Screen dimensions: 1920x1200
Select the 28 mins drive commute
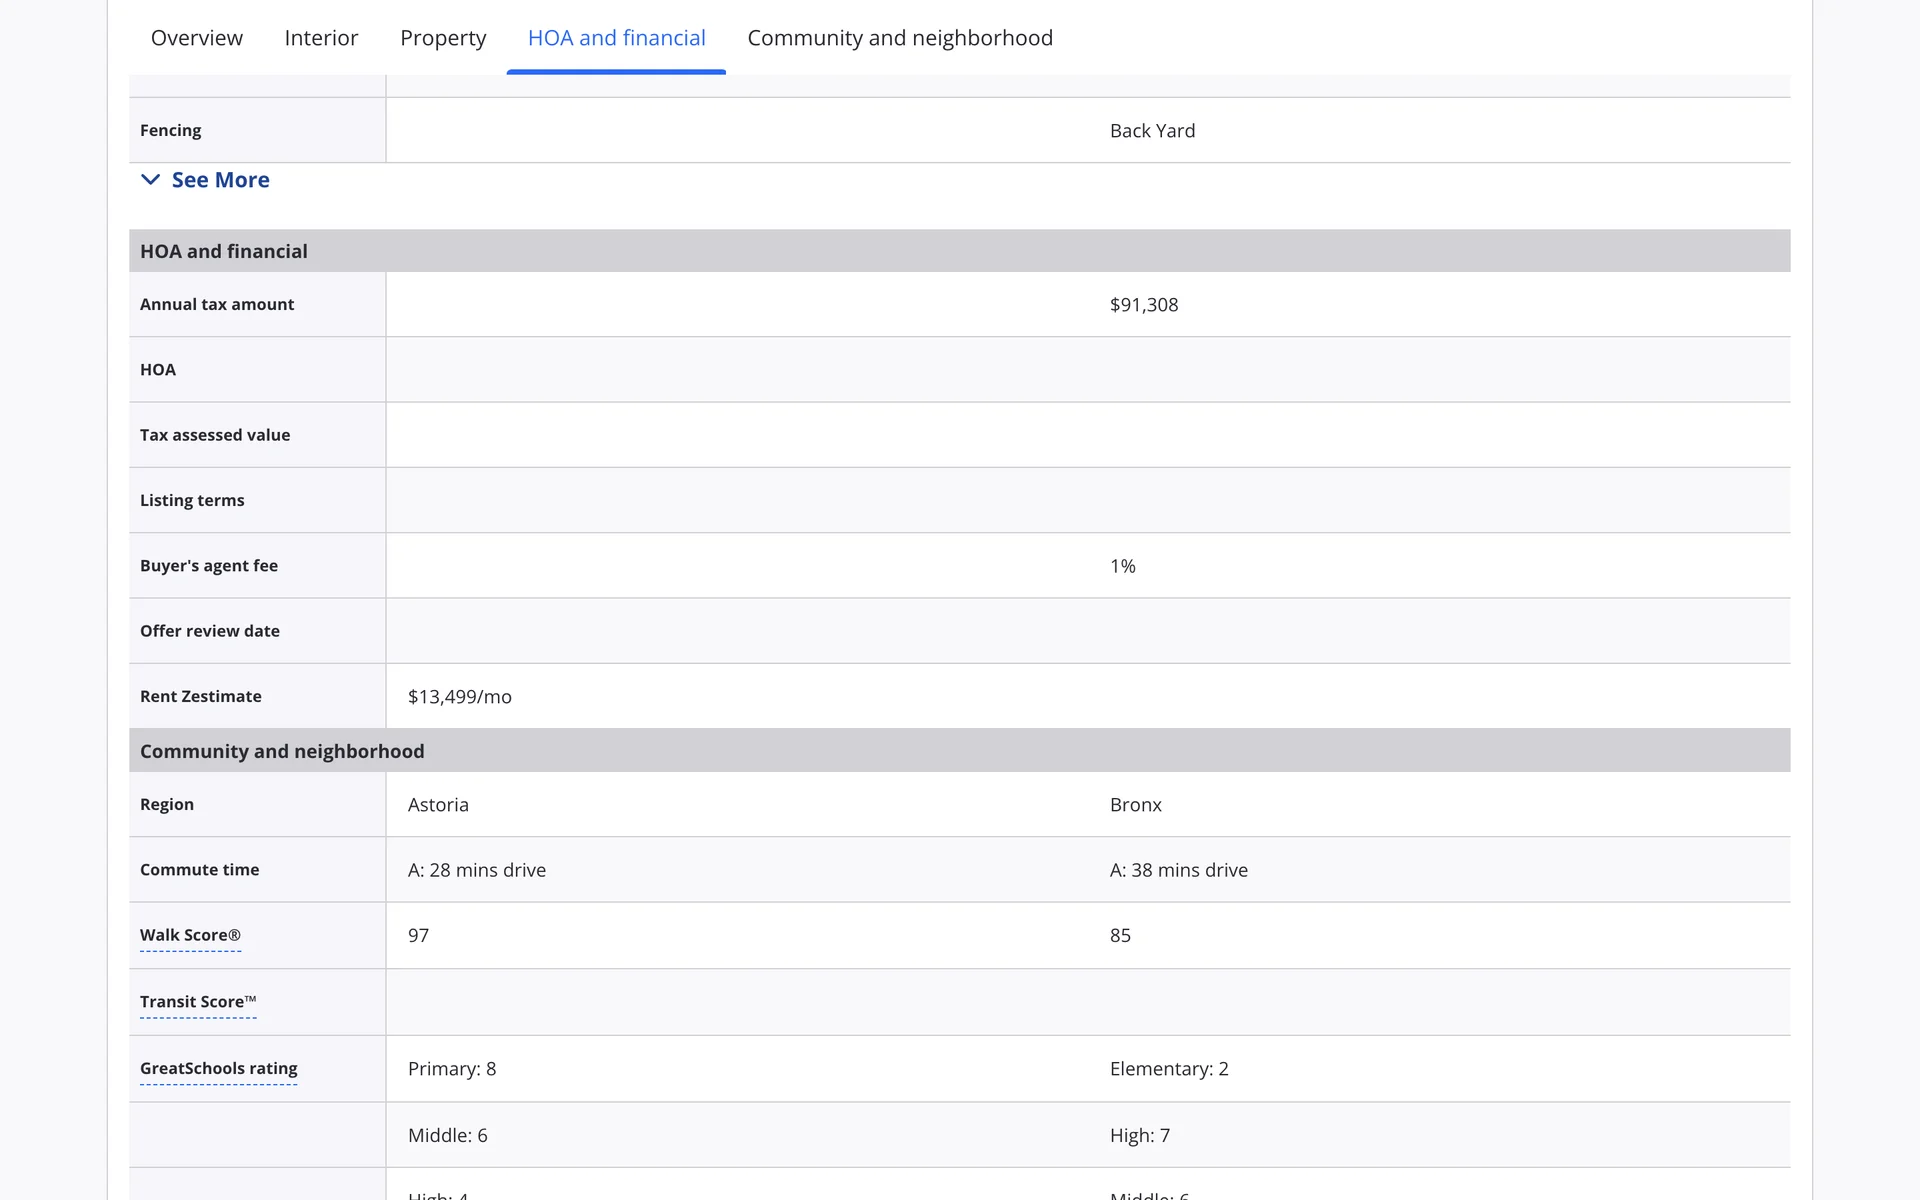pyautogui.click(x=477, y=870)
